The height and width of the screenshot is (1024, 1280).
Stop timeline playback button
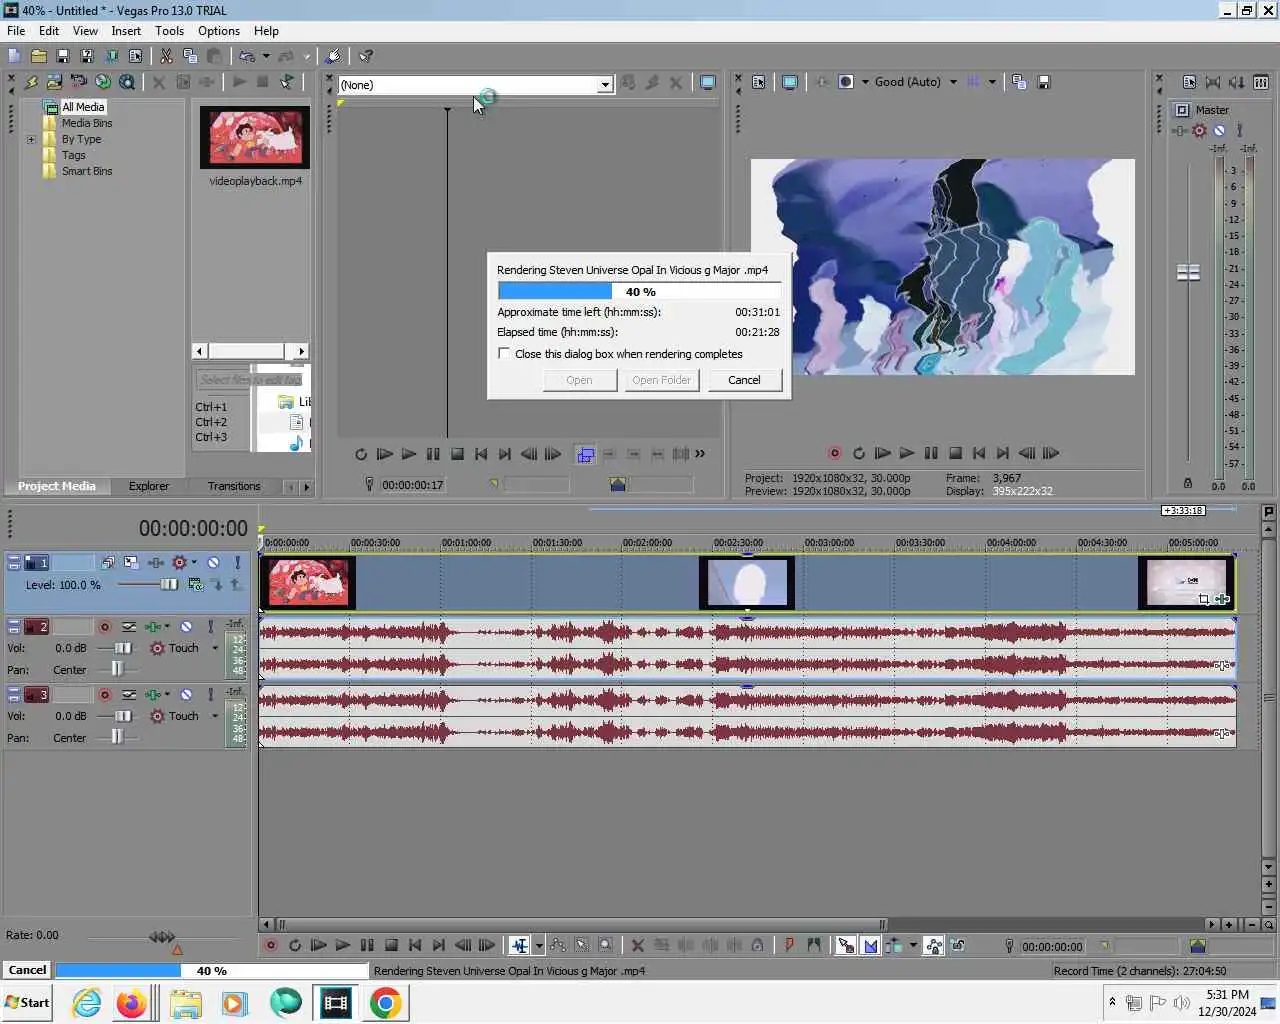click(x=391, y=945)
